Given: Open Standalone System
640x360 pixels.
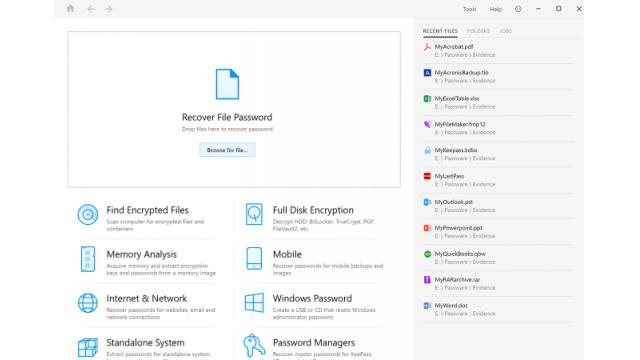Looking at the screenshot, I should 145,342.
